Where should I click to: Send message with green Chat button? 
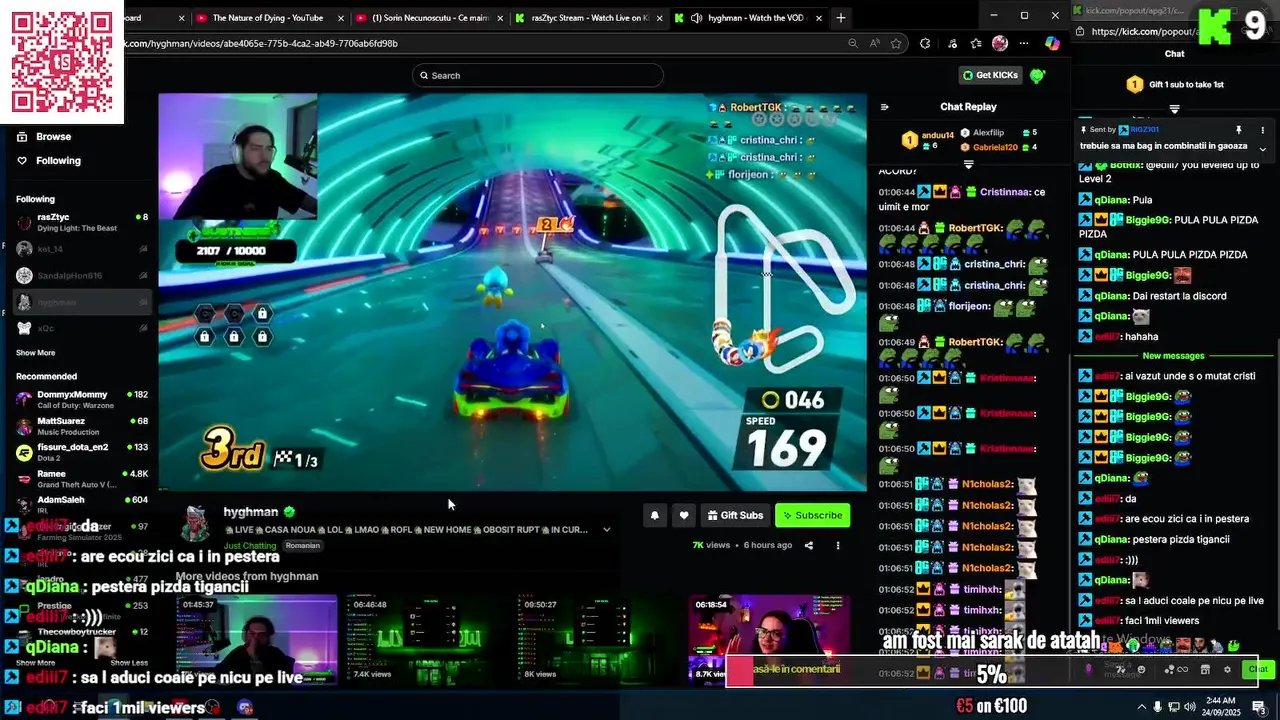[x=1257, y=669]
